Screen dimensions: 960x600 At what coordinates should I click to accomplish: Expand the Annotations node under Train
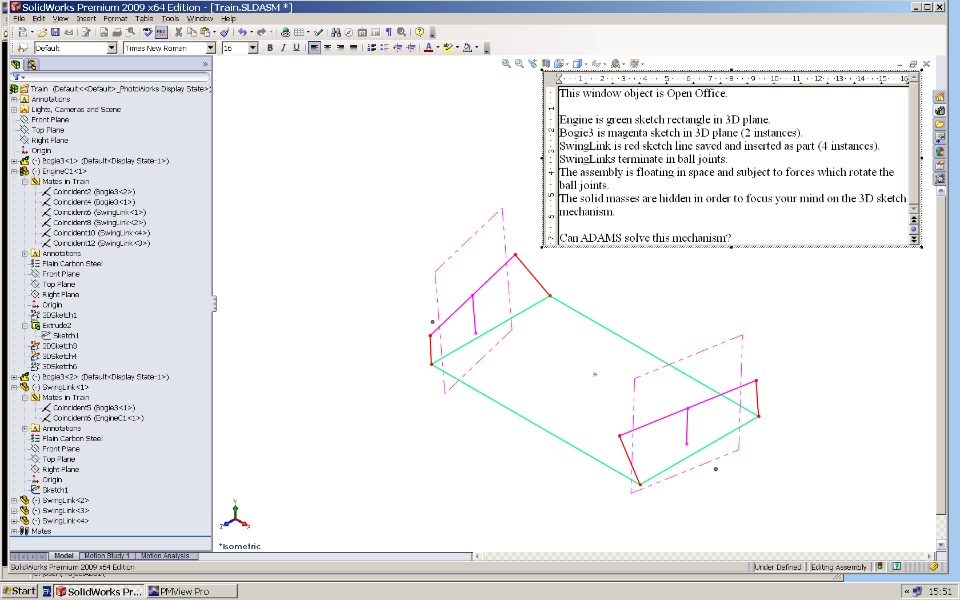click(x=14, y=99)
